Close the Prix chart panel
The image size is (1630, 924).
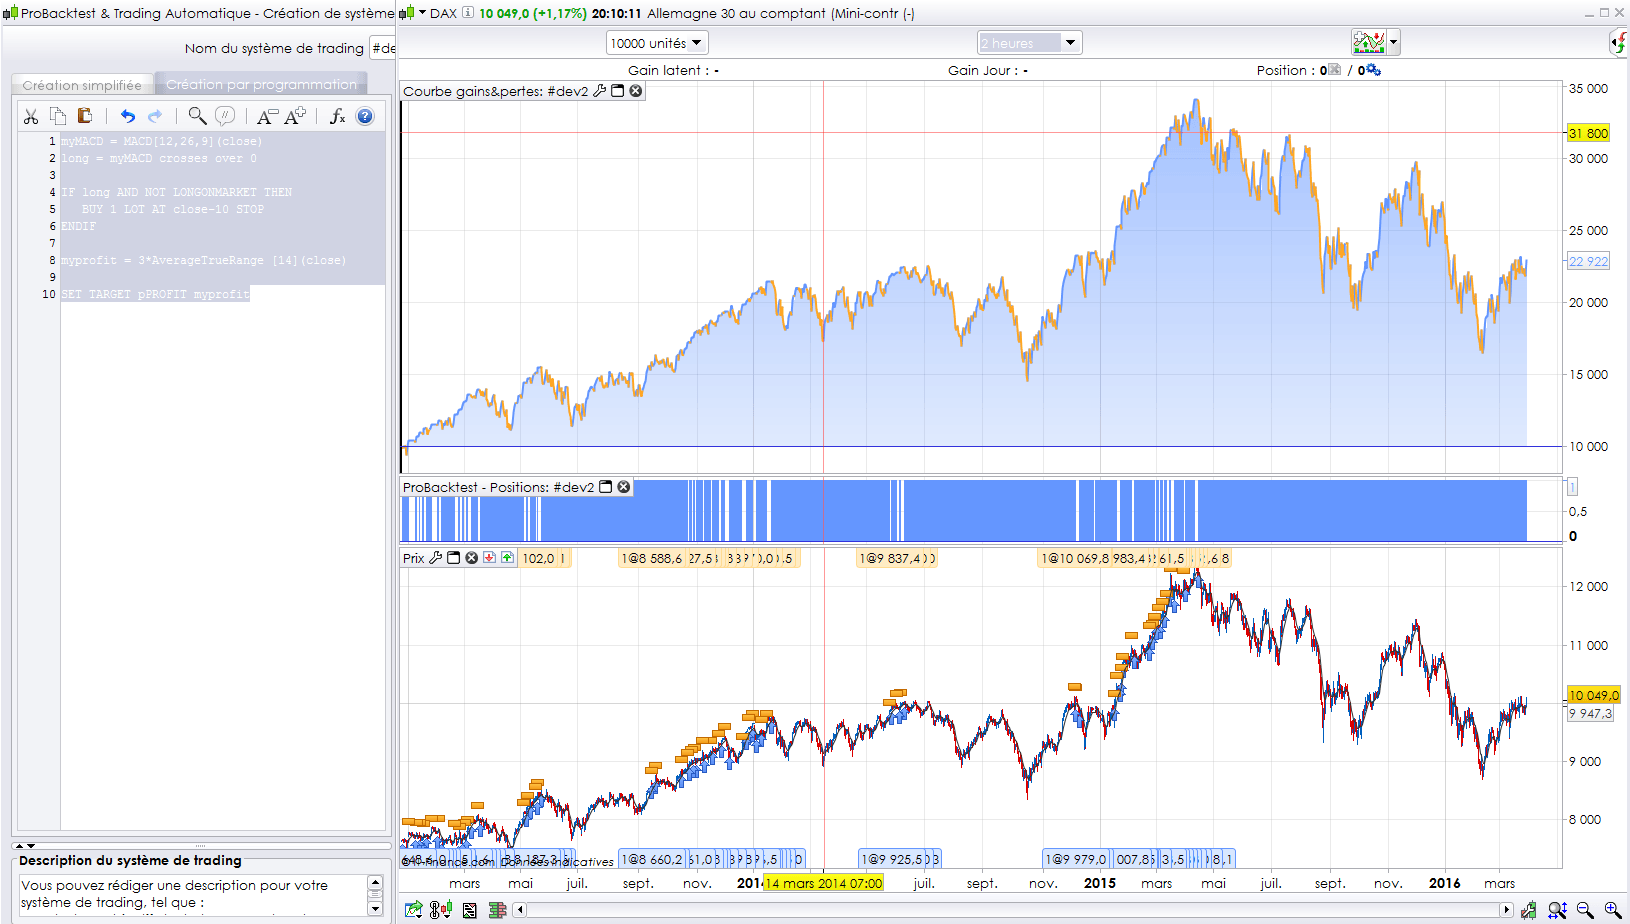472,558
